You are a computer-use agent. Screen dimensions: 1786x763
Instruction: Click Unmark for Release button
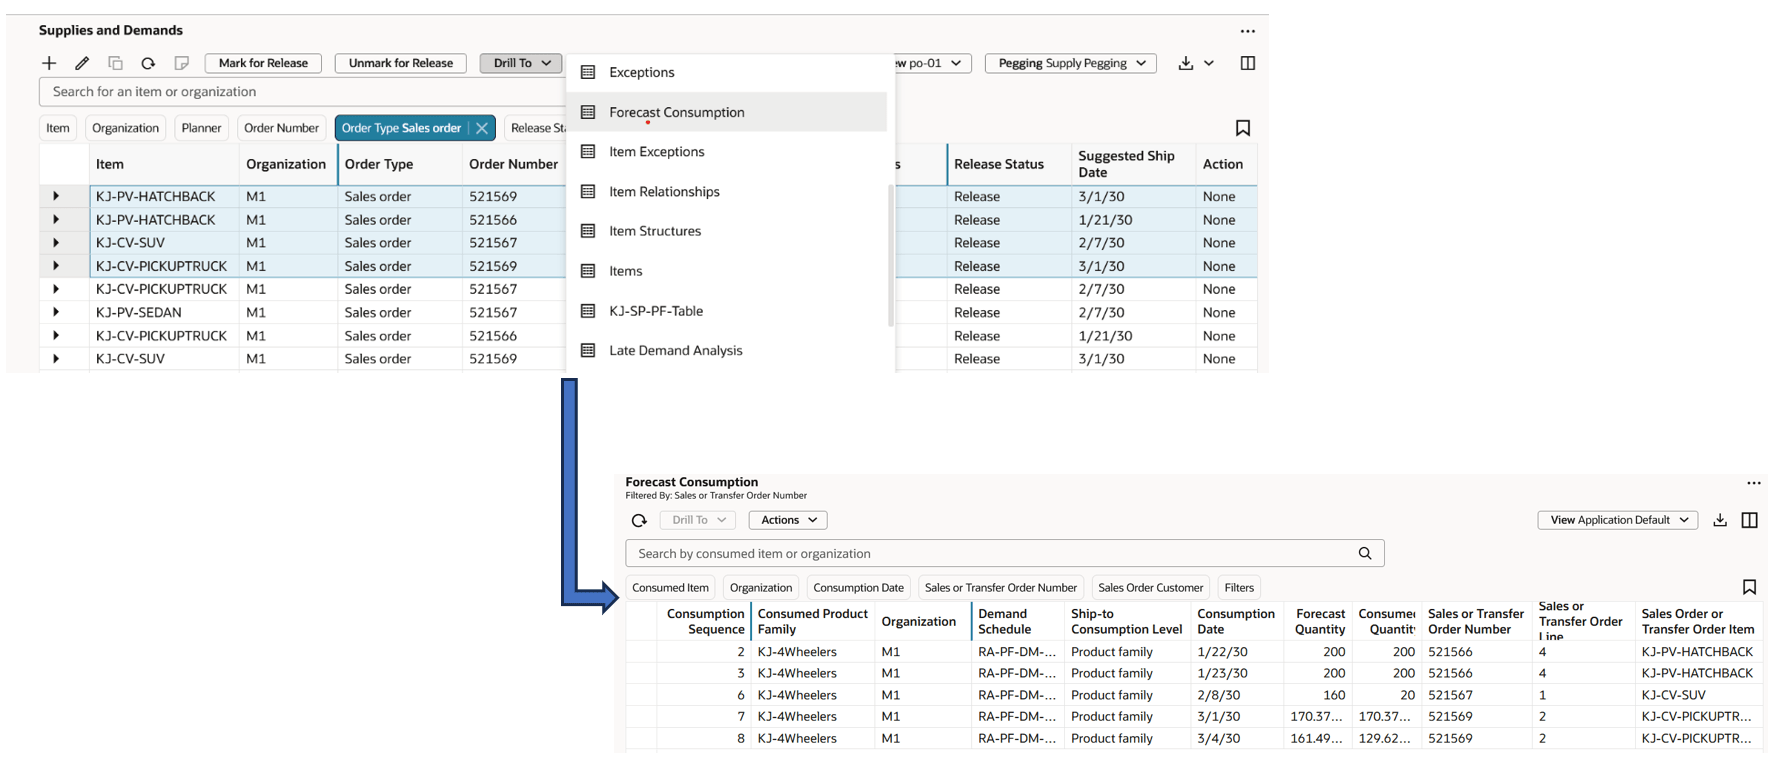(x=400, y=63)
